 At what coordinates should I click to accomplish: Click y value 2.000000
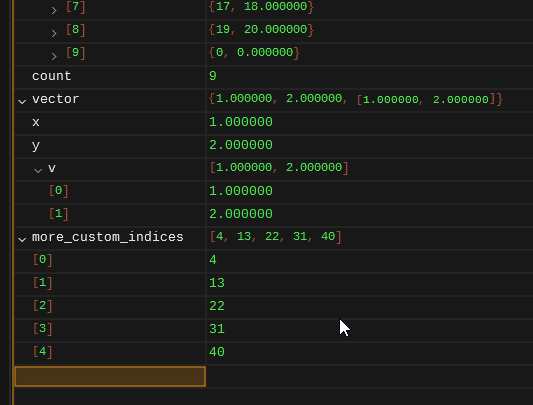[241, 145]
